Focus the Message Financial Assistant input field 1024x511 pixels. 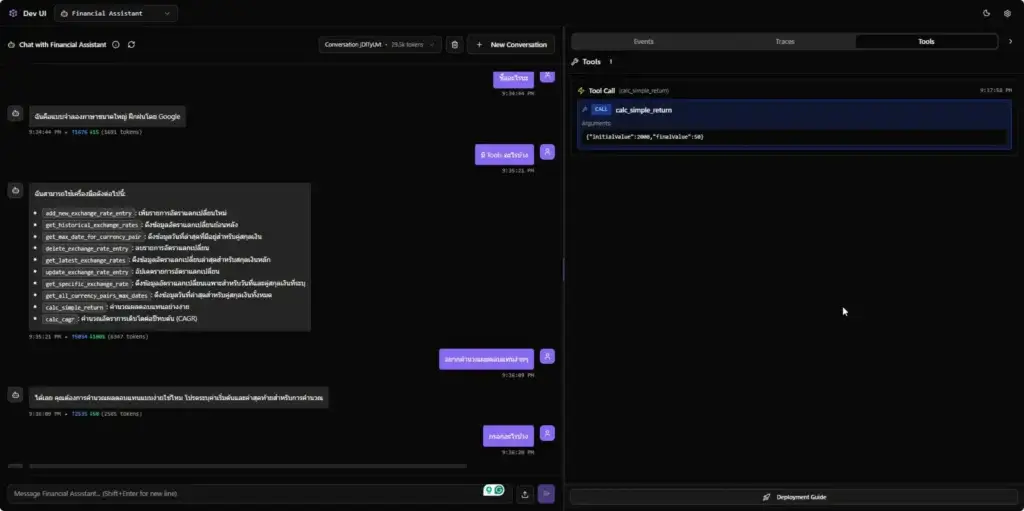pyautogui.click(x=240, y=493)
